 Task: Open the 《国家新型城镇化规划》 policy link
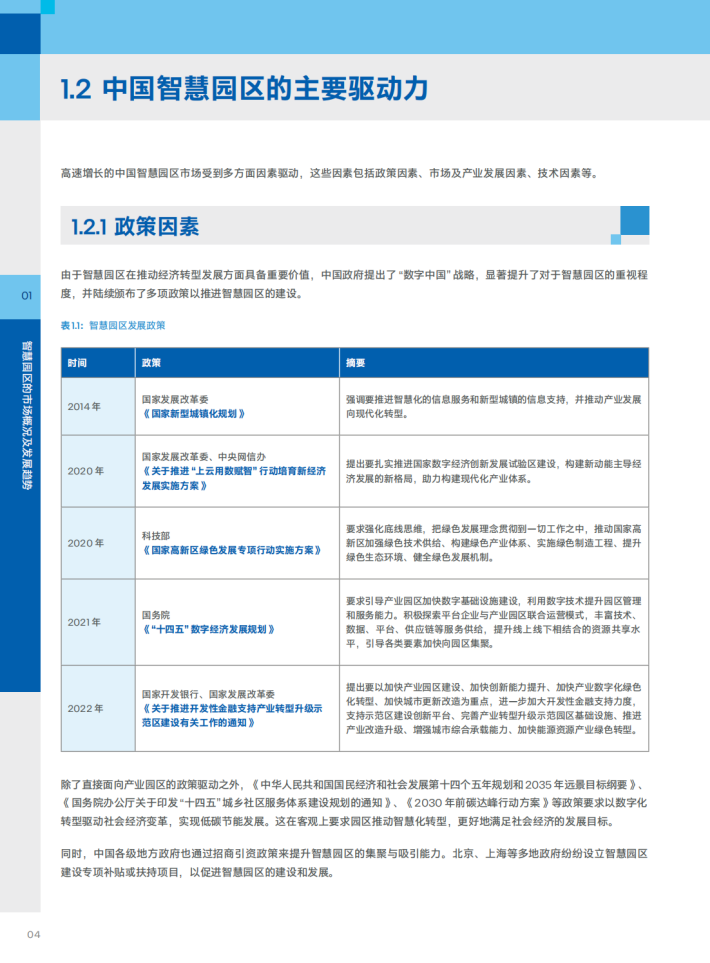pyautogui.click(x=193, y=414)
